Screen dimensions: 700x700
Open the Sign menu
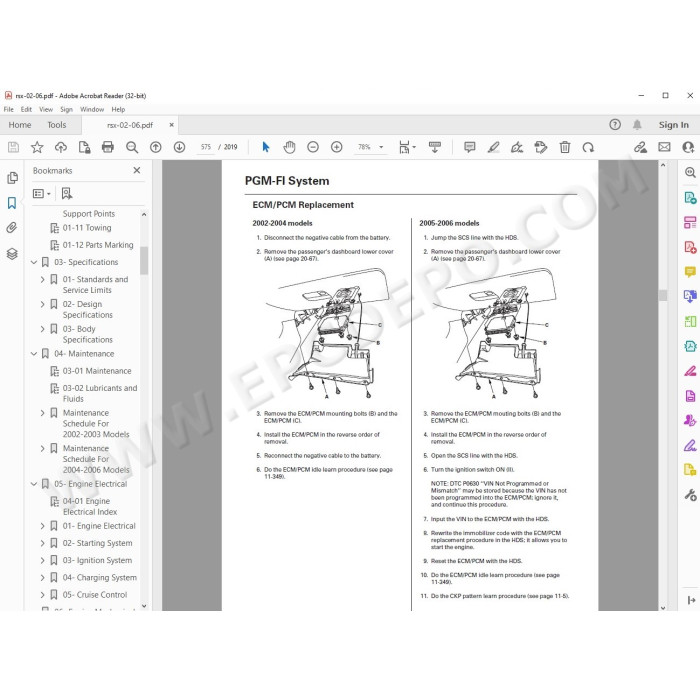coord(67,109)
